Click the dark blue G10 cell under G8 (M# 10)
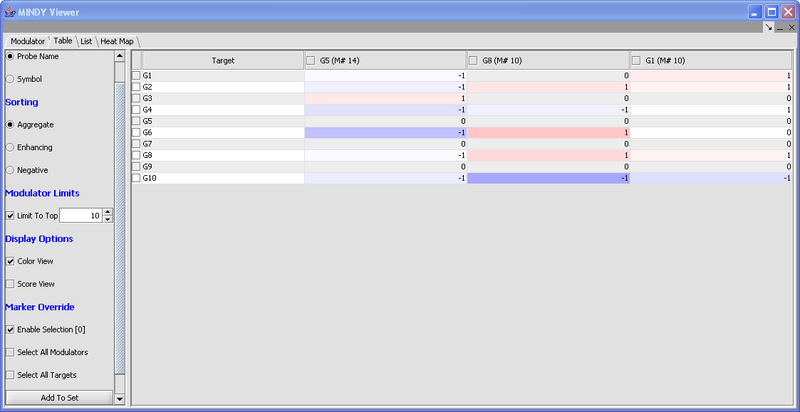 pyautogui.click(x=548, y=178)
